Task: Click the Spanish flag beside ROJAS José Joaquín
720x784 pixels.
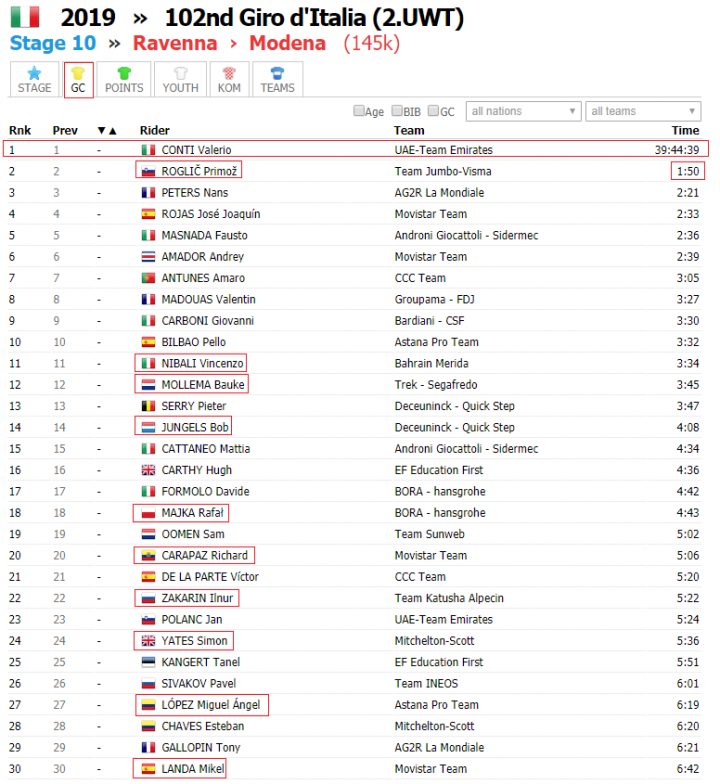Action: [x=148, y=214]
